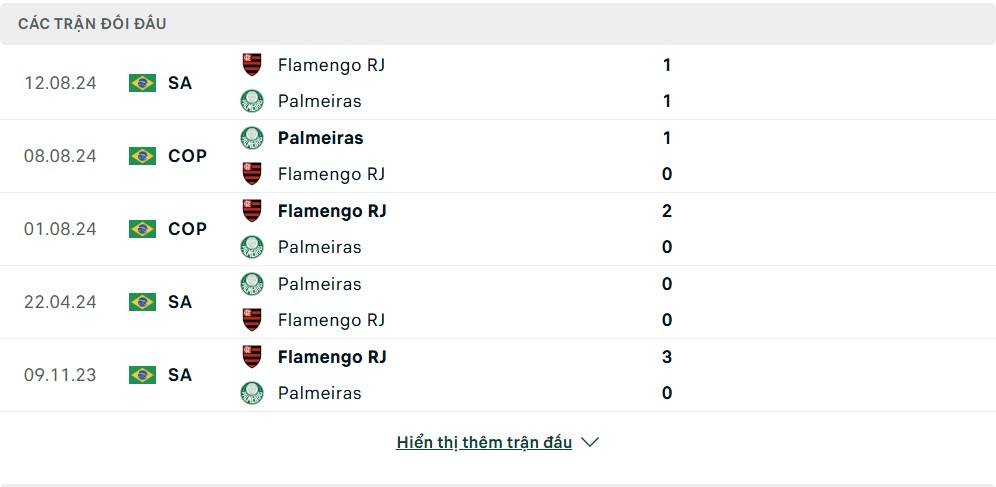Open the 01.08.24 COP match row
This screenshot has width=996, height=487.
[498, 229]
